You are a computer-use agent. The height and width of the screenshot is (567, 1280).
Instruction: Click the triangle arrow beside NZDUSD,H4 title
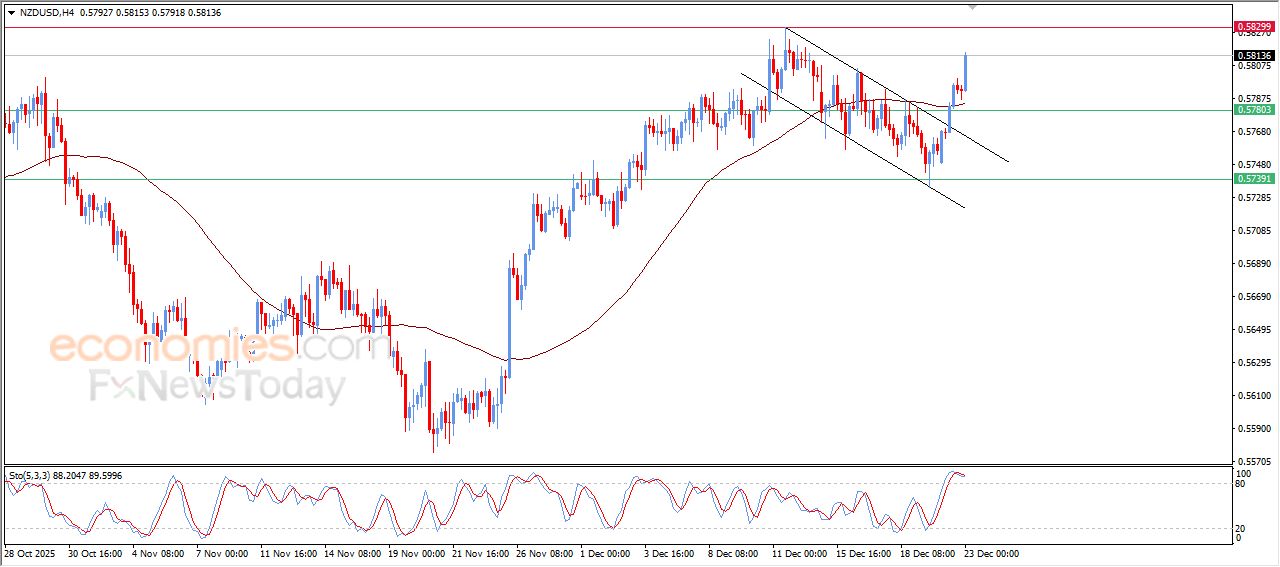[12, 12]
